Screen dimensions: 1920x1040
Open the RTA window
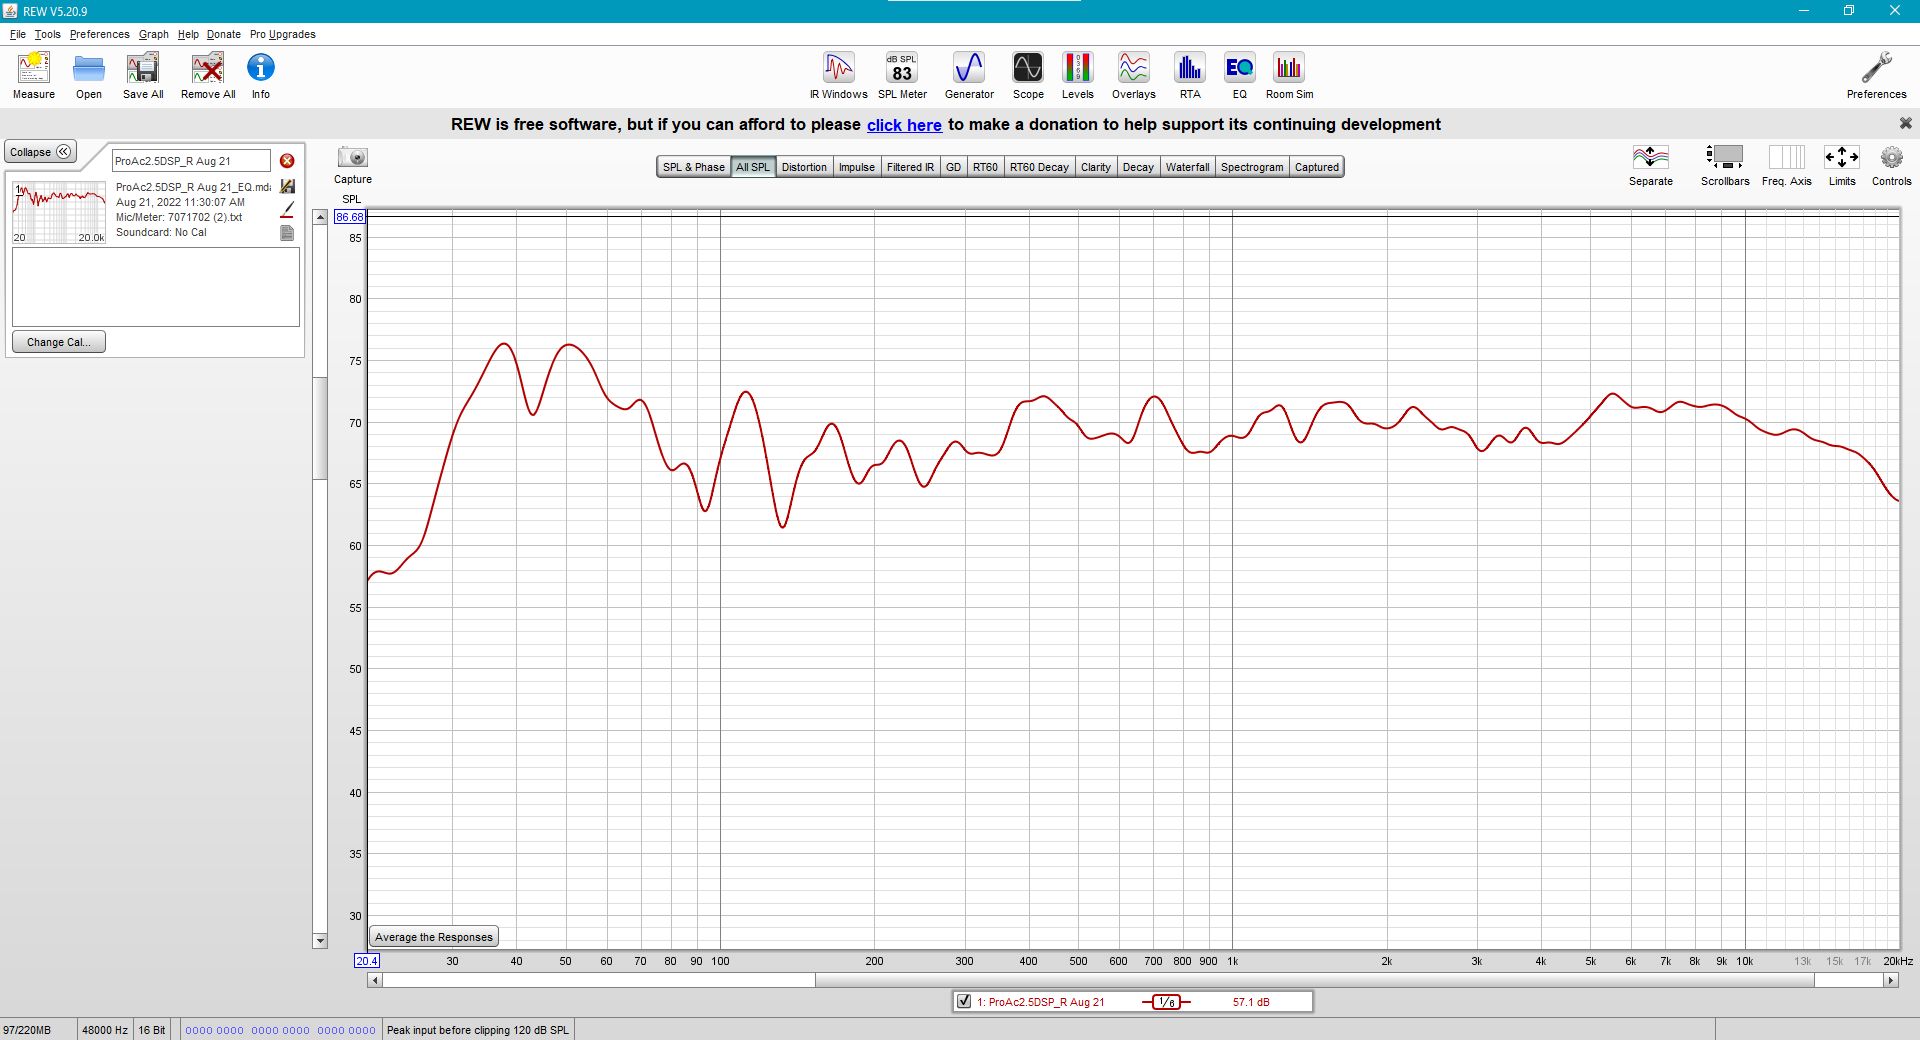point(1189,75)
